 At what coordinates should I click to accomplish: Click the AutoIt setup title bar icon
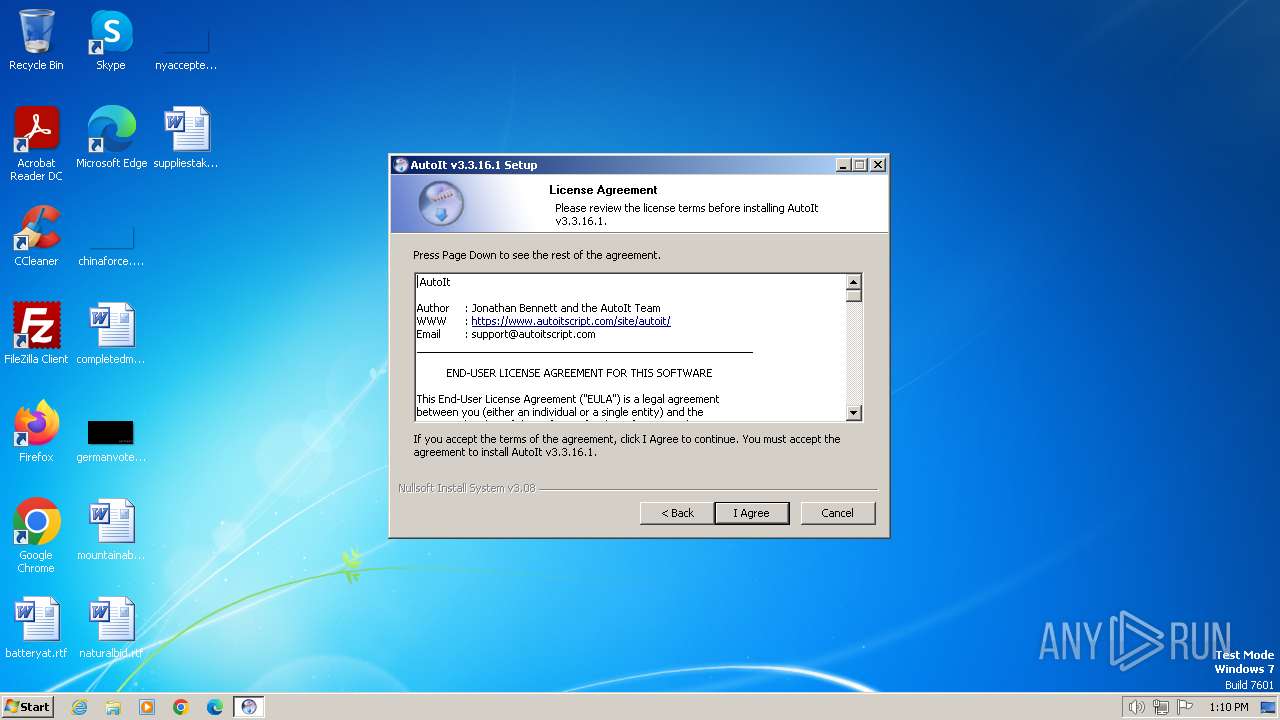pyautogui.click(x=401, y=165)
